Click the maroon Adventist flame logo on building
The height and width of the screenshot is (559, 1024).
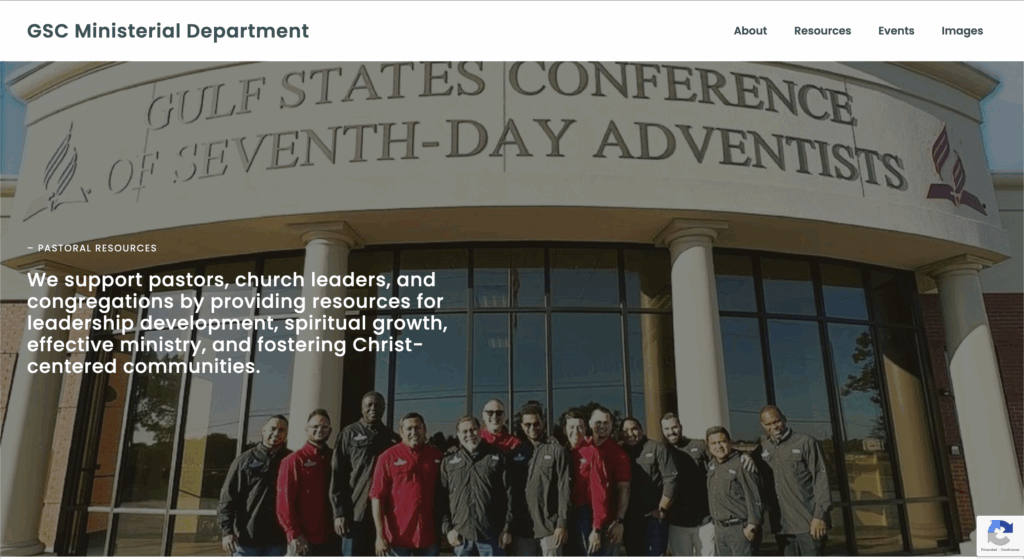tap(954, 171)
